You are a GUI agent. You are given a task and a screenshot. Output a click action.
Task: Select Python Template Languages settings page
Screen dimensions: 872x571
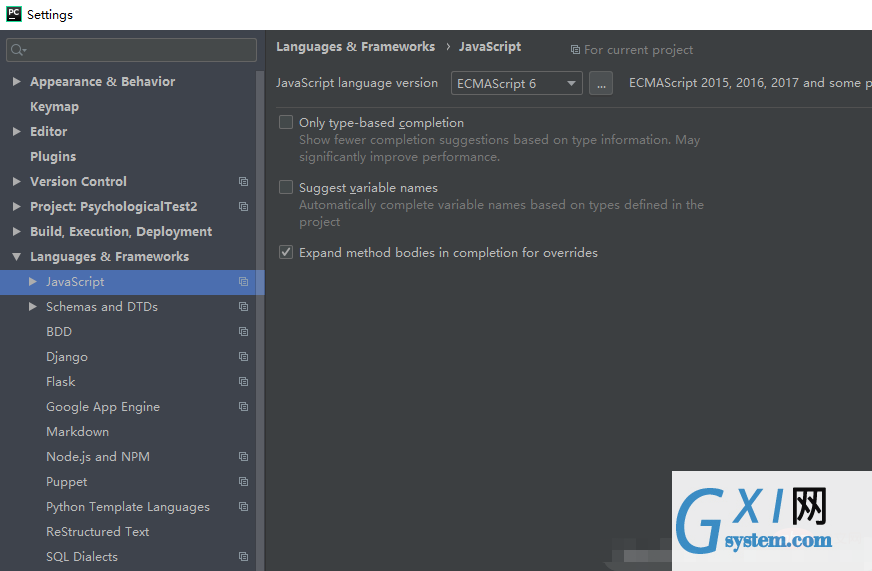[x=128, y=507]
